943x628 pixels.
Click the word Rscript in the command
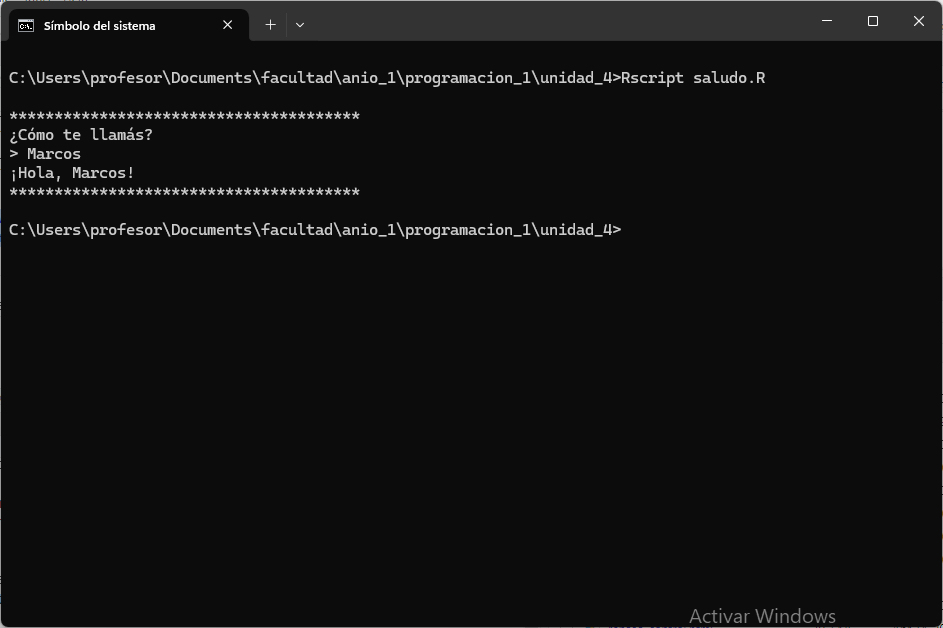[652, 78]
